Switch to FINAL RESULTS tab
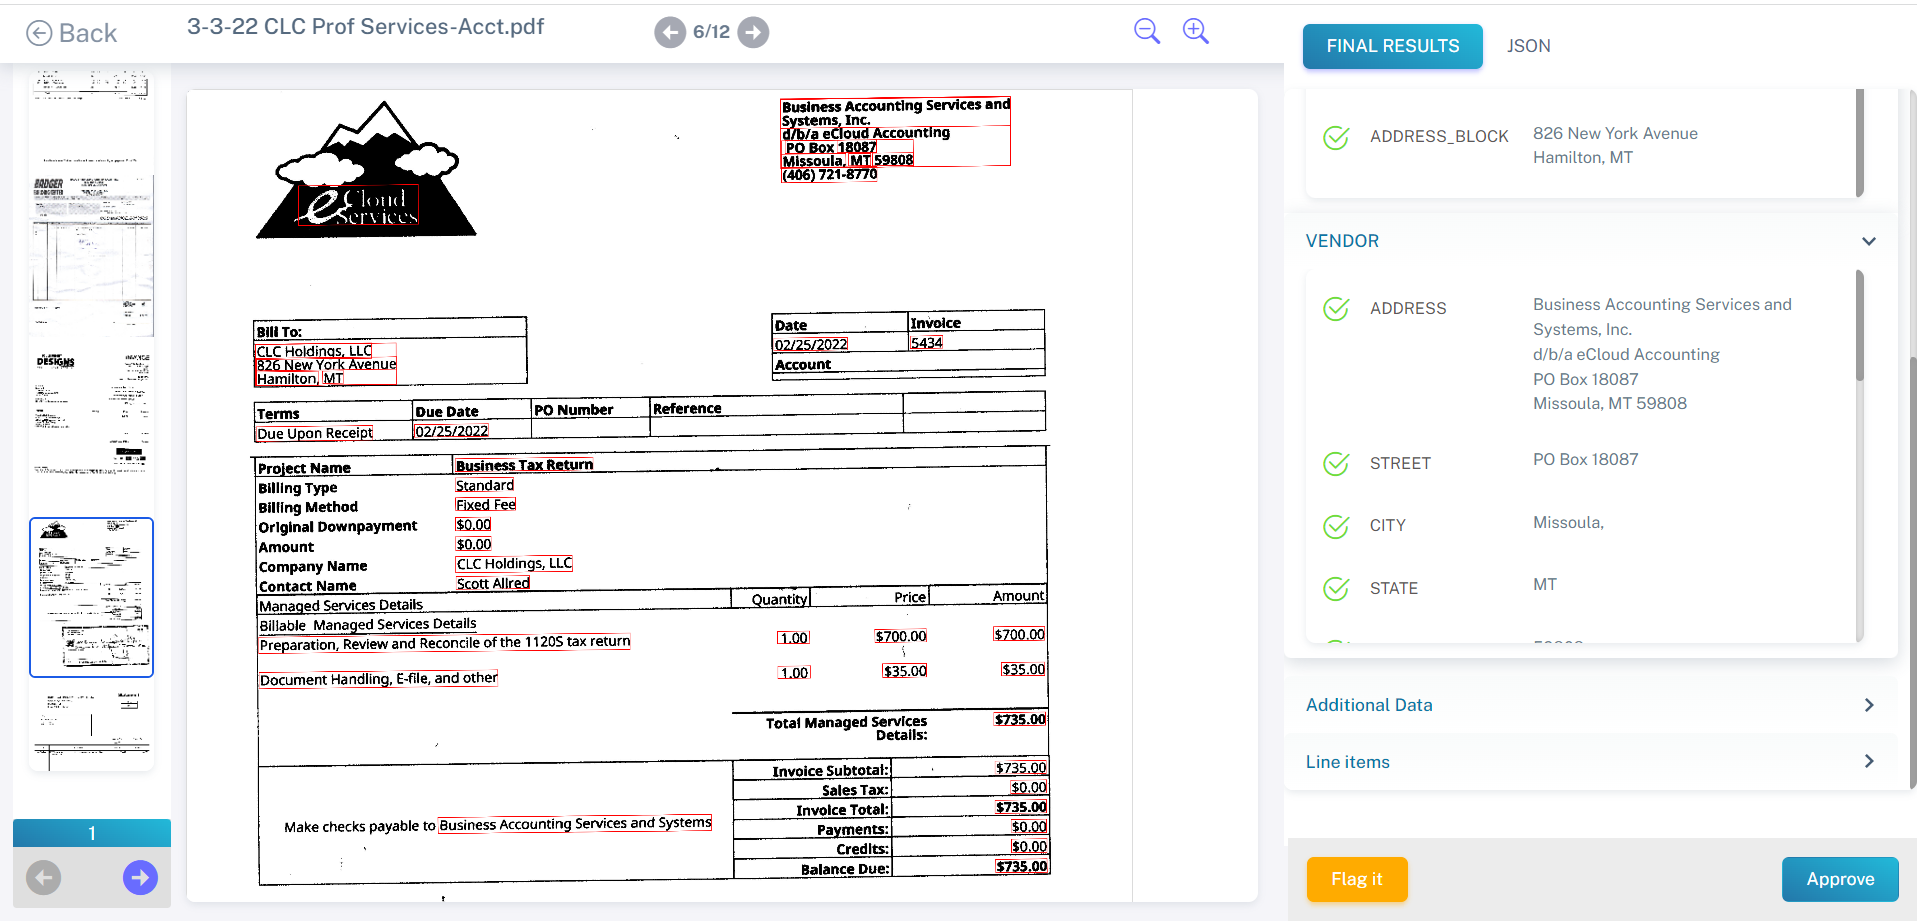 (1392, 46)
